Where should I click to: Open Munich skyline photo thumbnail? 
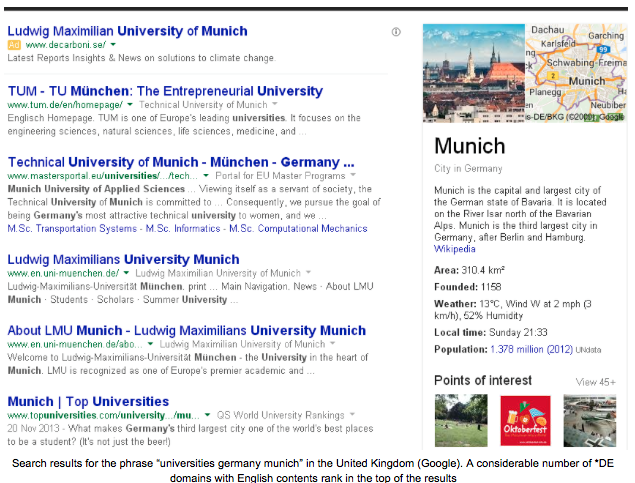tap(474, 73)
